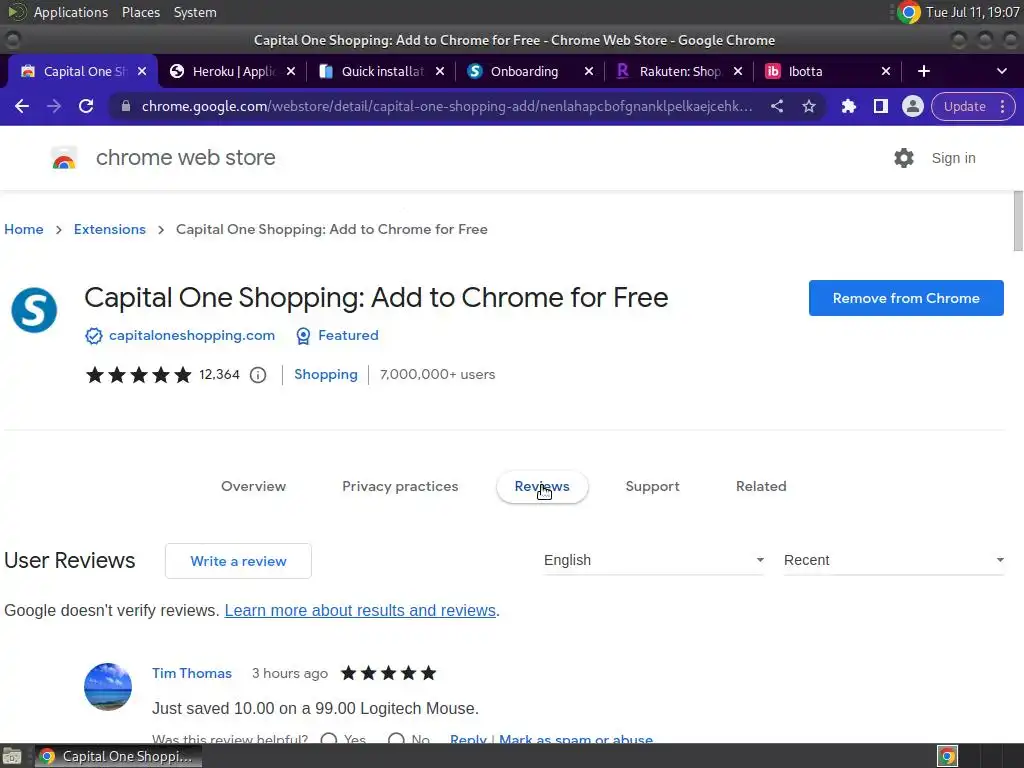Open the Privacy practices tab

400,487
